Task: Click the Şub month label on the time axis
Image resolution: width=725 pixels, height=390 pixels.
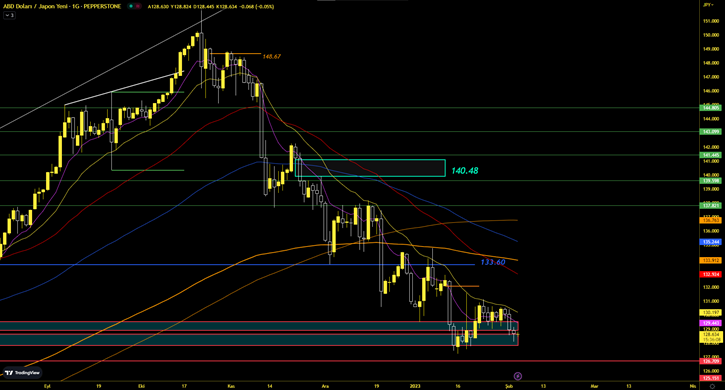Action: pyautogui.click(x=509, y=386)
